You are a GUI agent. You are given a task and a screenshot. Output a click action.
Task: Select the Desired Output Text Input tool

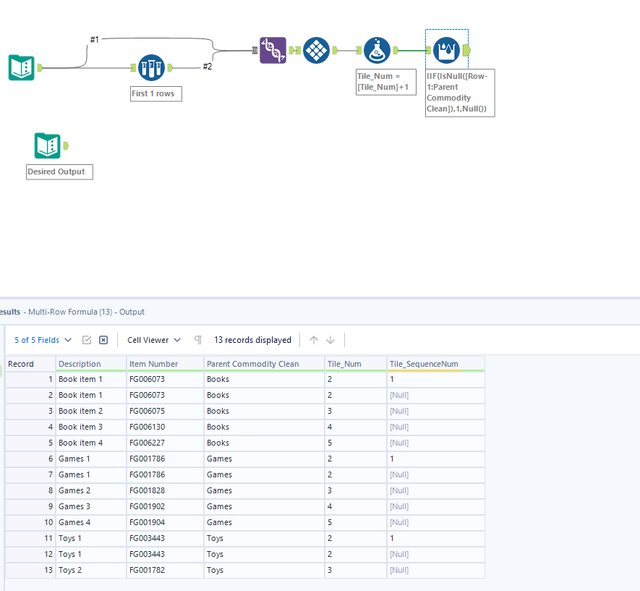click(47, 146)
